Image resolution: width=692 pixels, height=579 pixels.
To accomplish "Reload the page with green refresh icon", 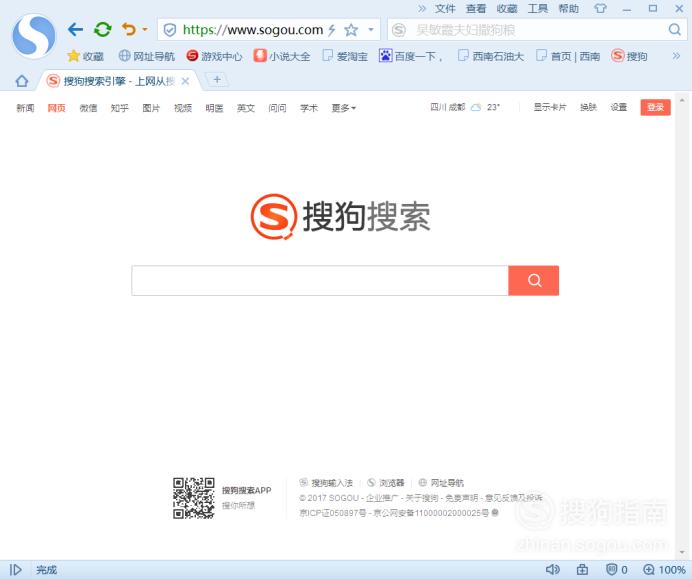I will (102, 30).
